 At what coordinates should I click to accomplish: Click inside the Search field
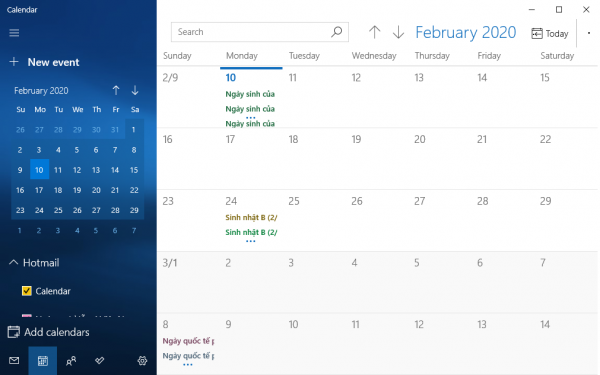pyautogui.click(x=259, y=32)
